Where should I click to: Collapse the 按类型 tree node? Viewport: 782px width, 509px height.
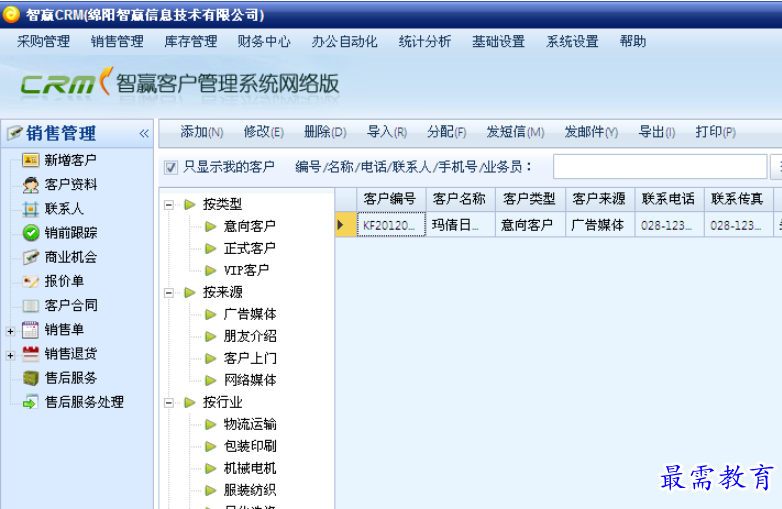169,204
